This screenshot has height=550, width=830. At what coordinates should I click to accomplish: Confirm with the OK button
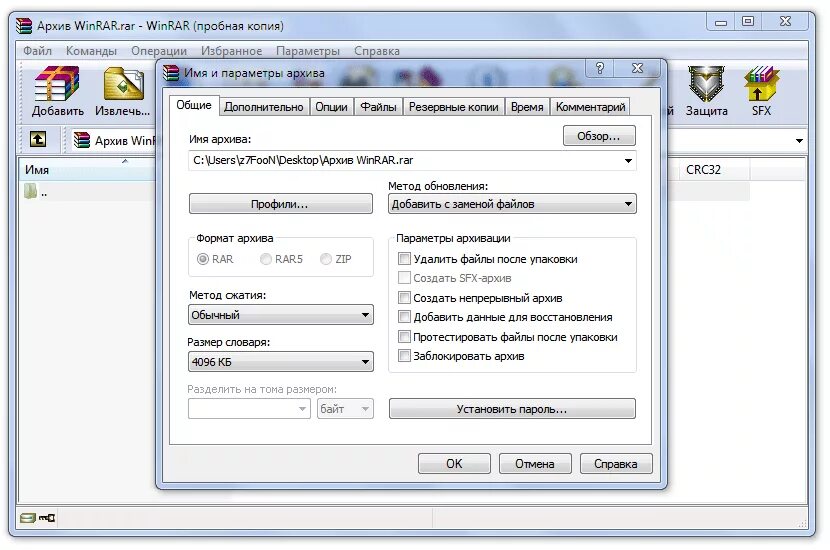point(454,464)
